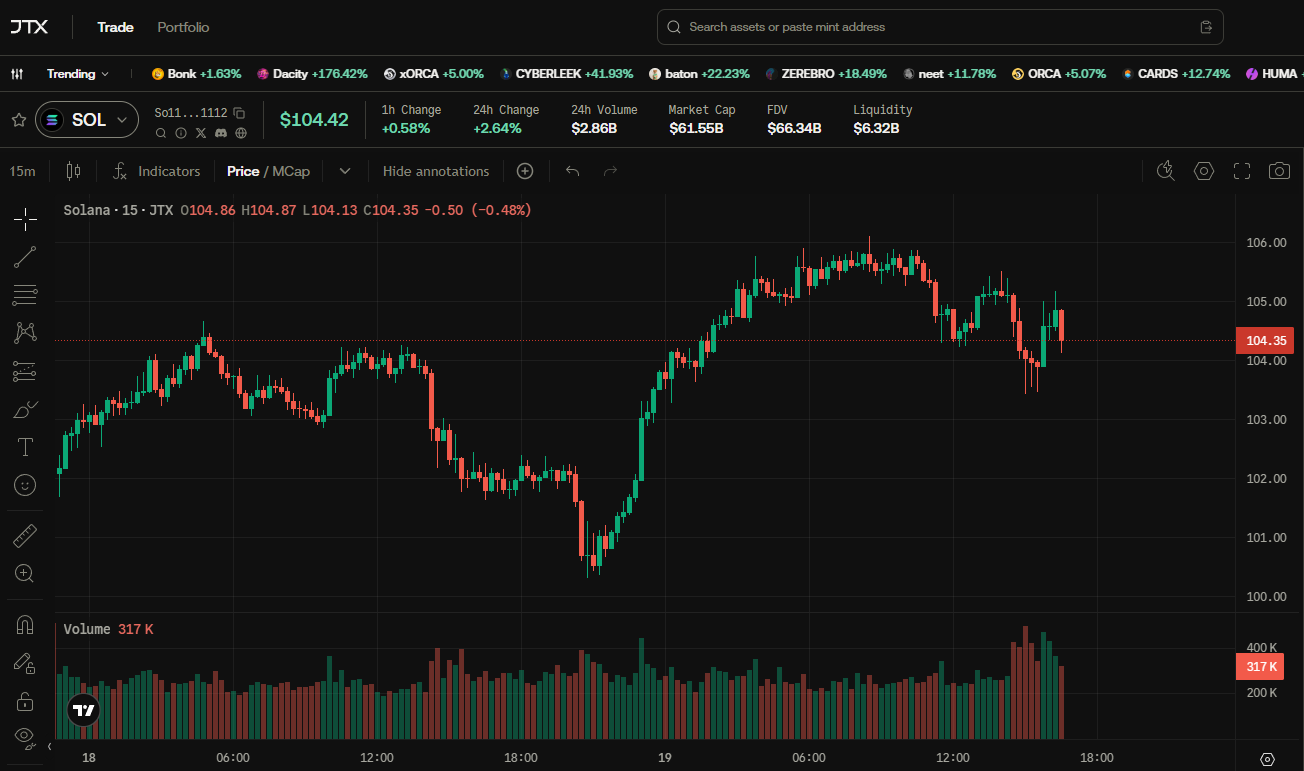Viewport: 1304px width, 771px height.
Task: Open the candlestick chart type menu
Action: (72, 171)
